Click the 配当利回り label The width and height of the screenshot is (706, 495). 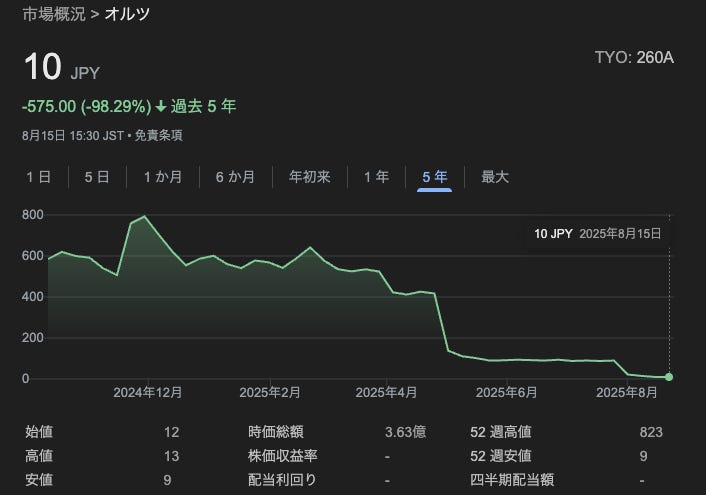point(282,480)
